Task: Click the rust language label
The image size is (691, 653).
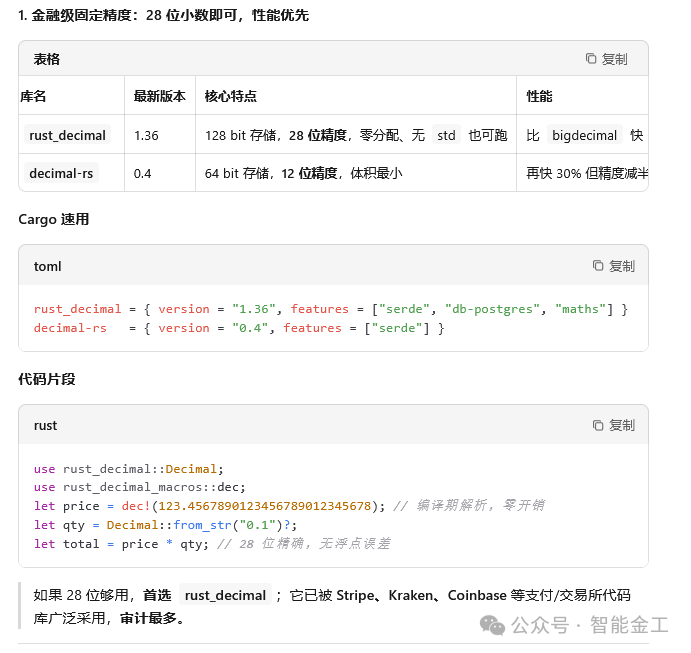Action: click(x=45, y=425)
